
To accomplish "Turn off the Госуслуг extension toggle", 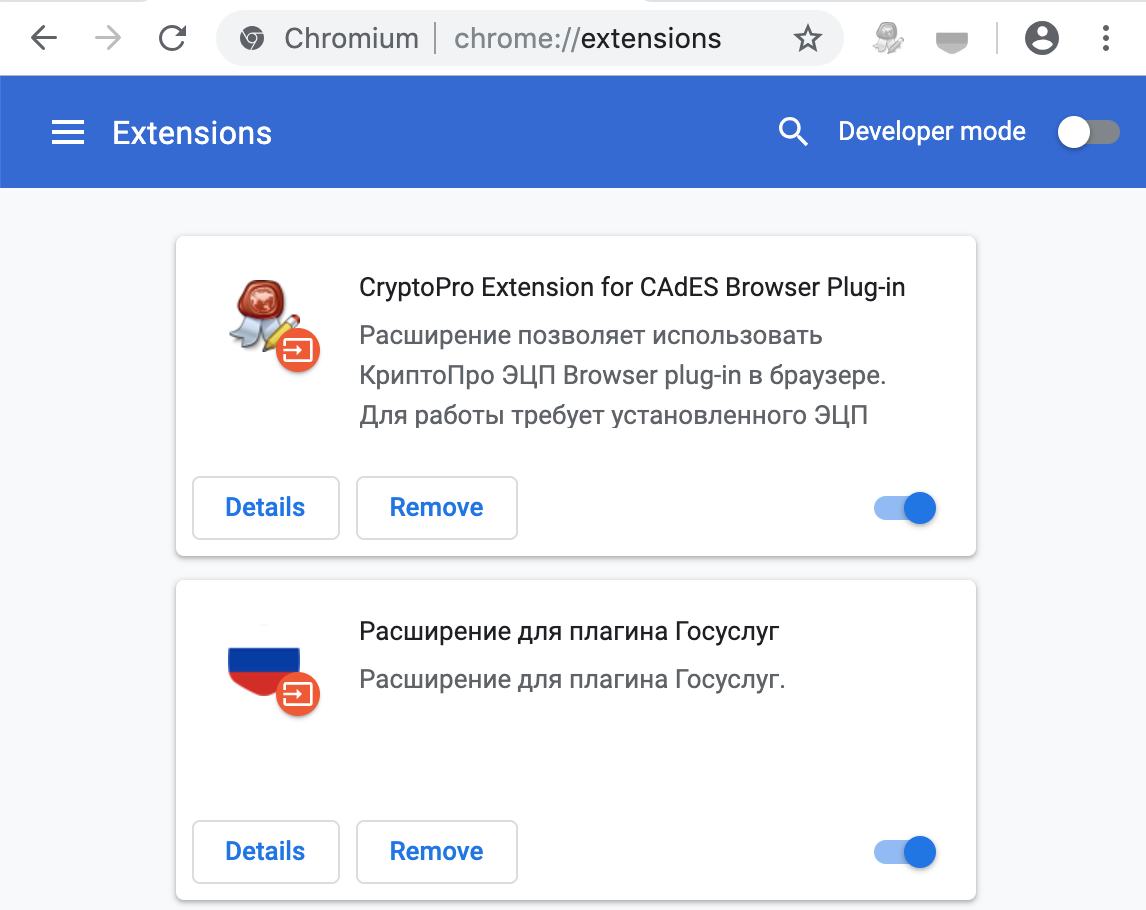I will click(905, 852).
